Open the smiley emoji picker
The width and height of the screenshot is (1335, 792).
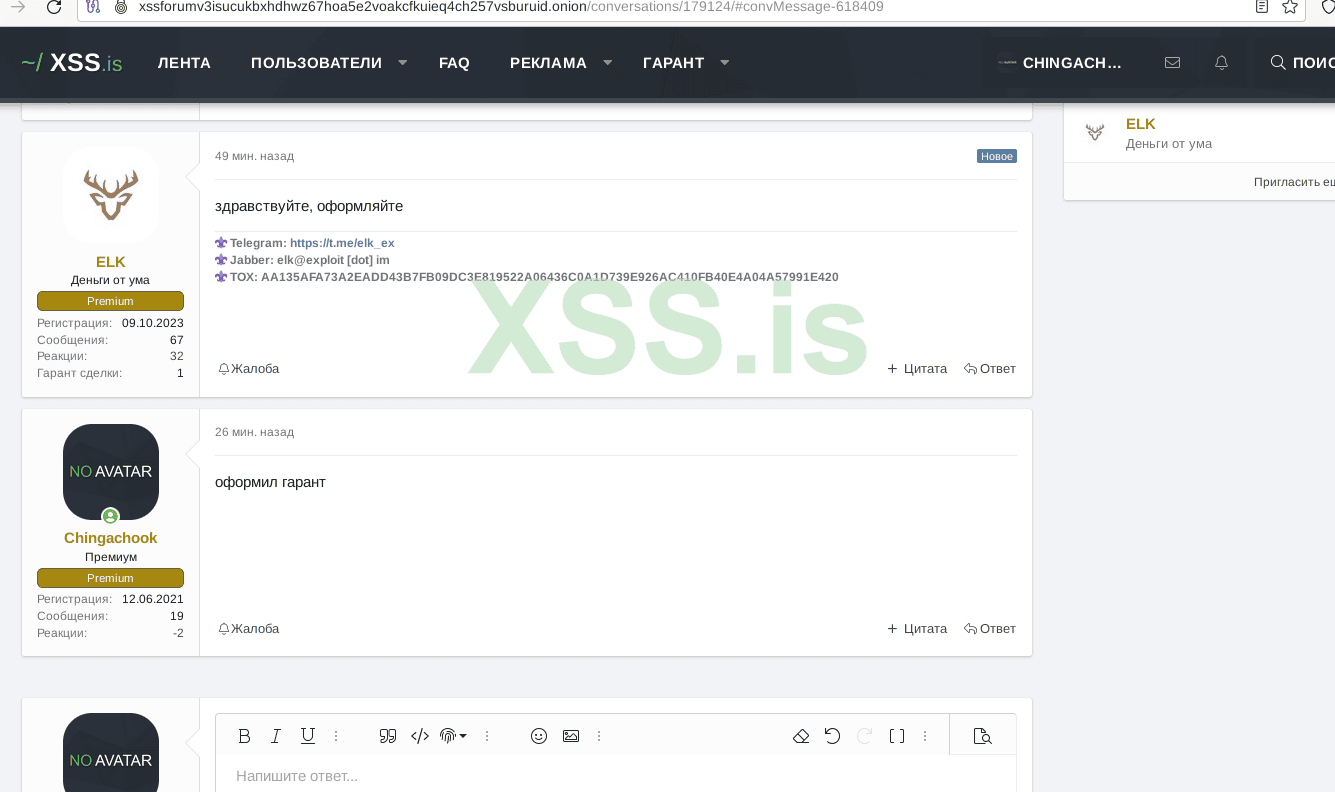point(539,736)
